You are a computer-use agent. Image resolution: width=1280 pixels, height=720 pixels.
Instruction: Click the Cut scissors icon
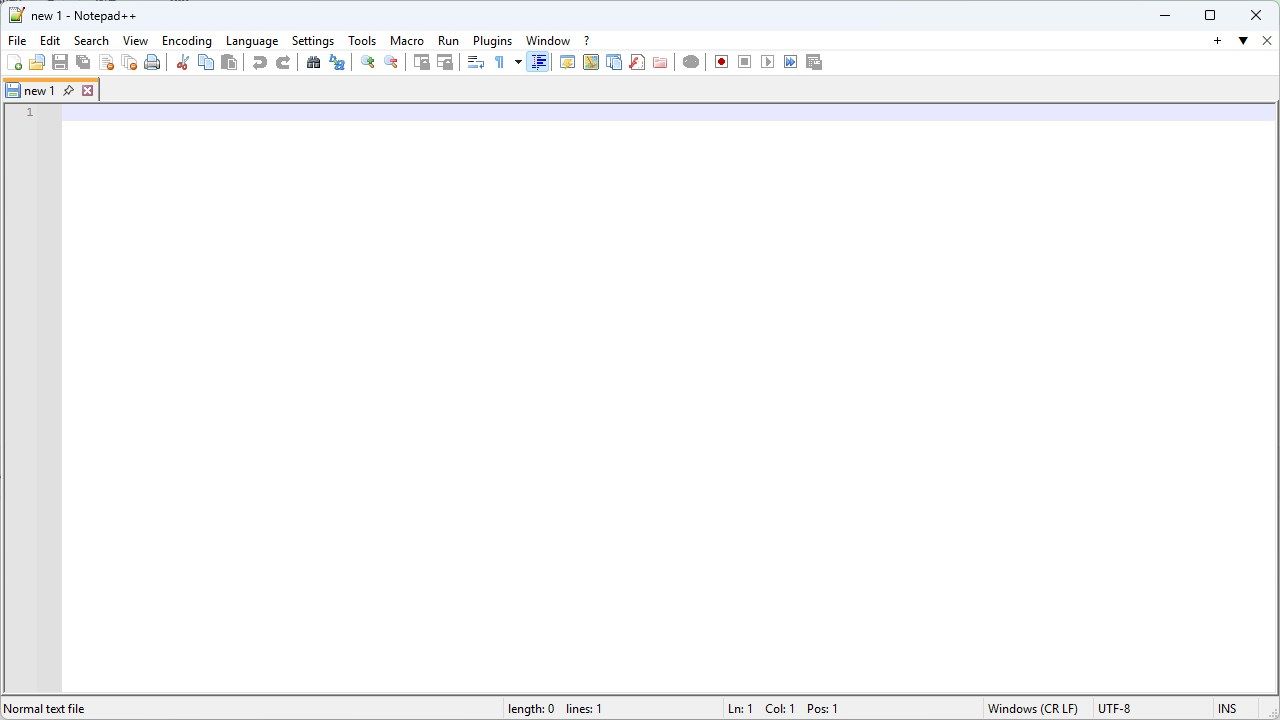point(183,62)
